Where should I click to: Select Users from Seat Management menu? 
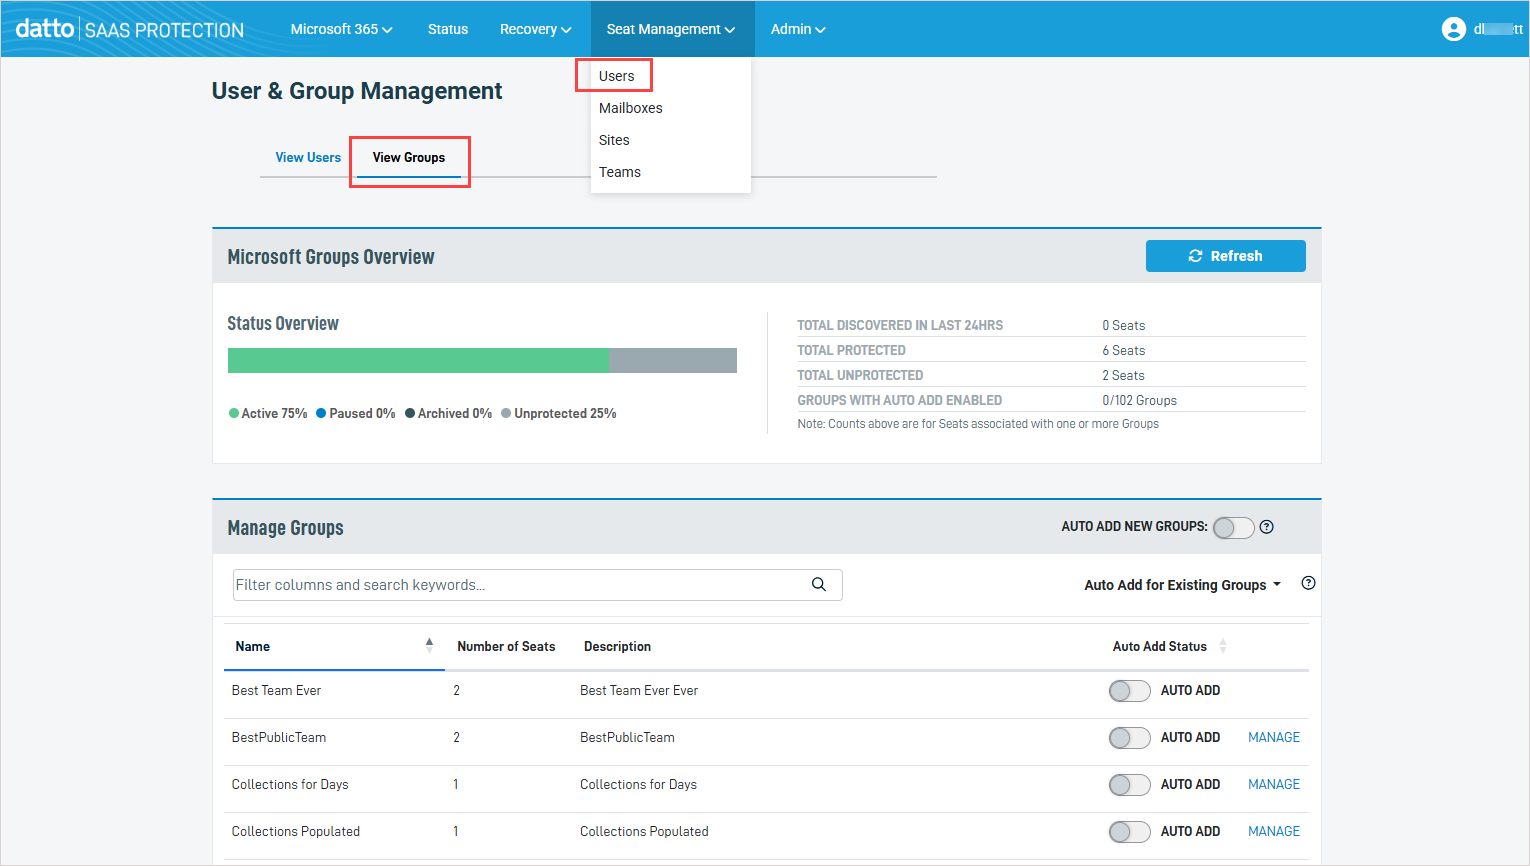(x=616, y=76)
